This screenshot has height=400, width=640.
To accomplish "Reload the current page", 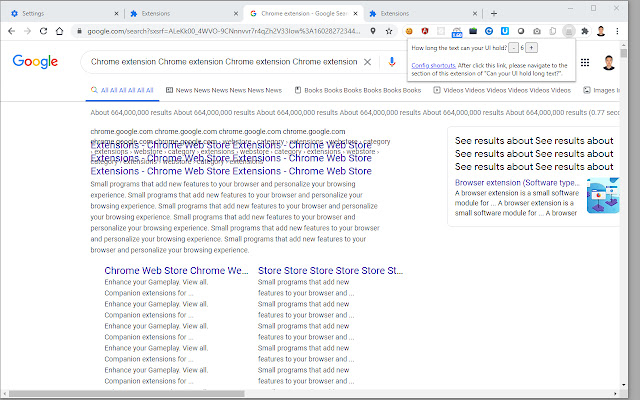I will point(43,31).
